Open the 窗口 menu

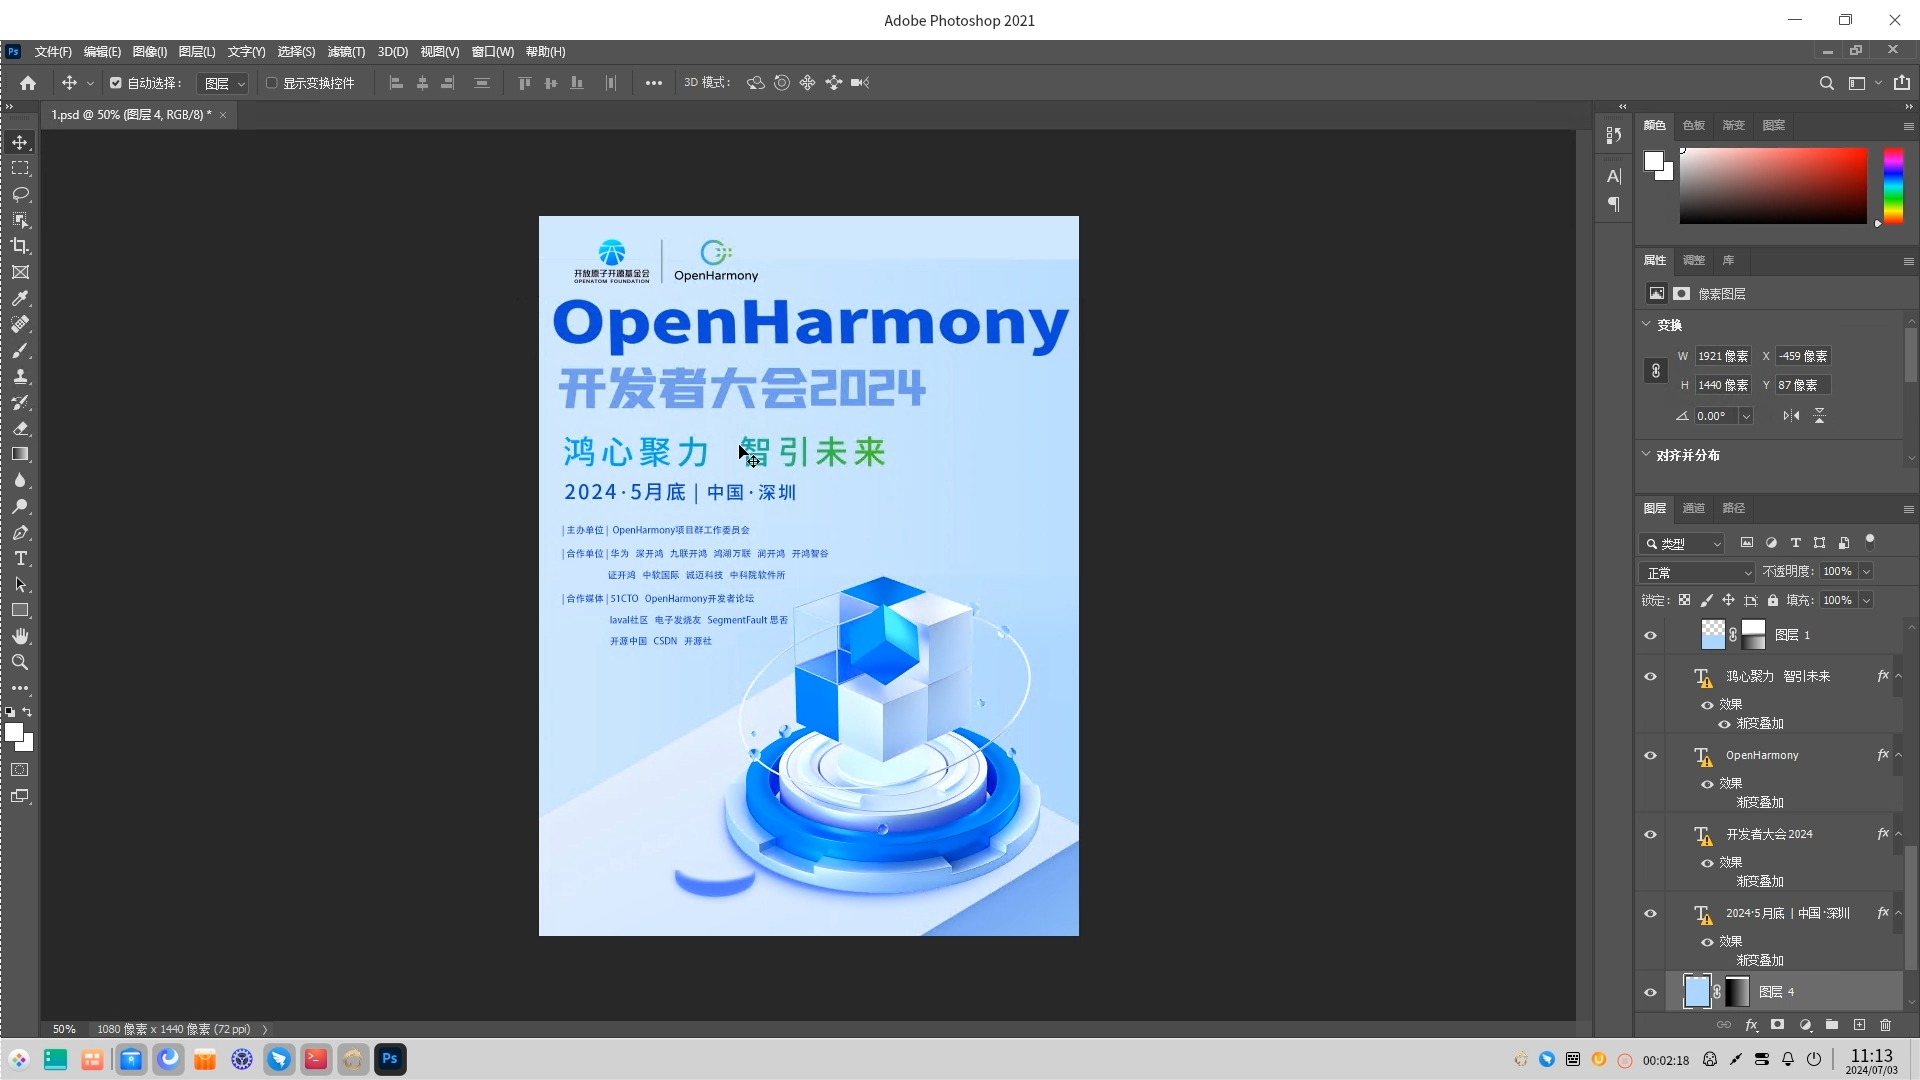(491, 50)
